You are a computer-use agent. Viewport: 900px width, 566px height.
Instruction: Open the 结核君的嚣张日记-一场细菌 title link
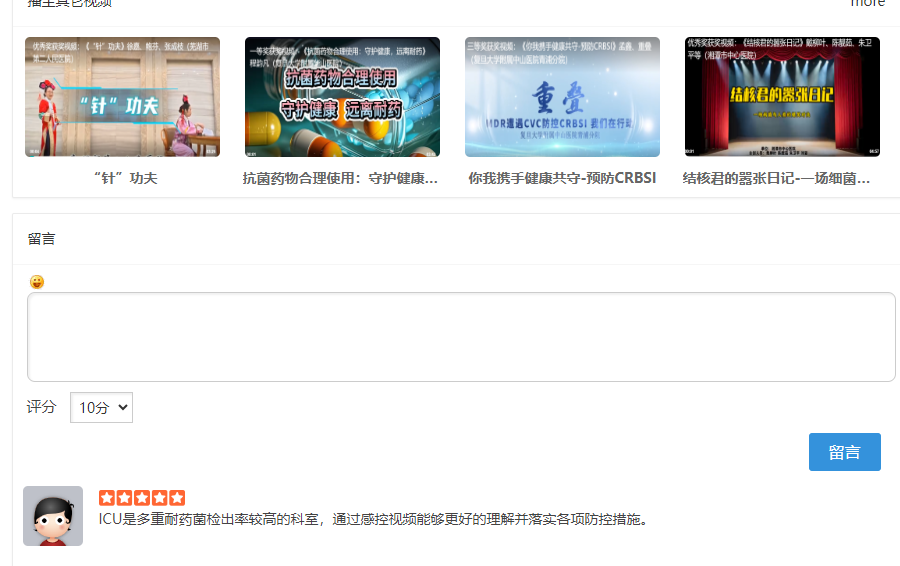tap(776, 178)
